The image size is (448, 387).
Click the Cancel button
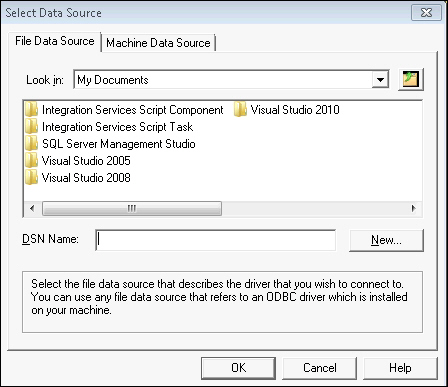(x=320, y=368)
